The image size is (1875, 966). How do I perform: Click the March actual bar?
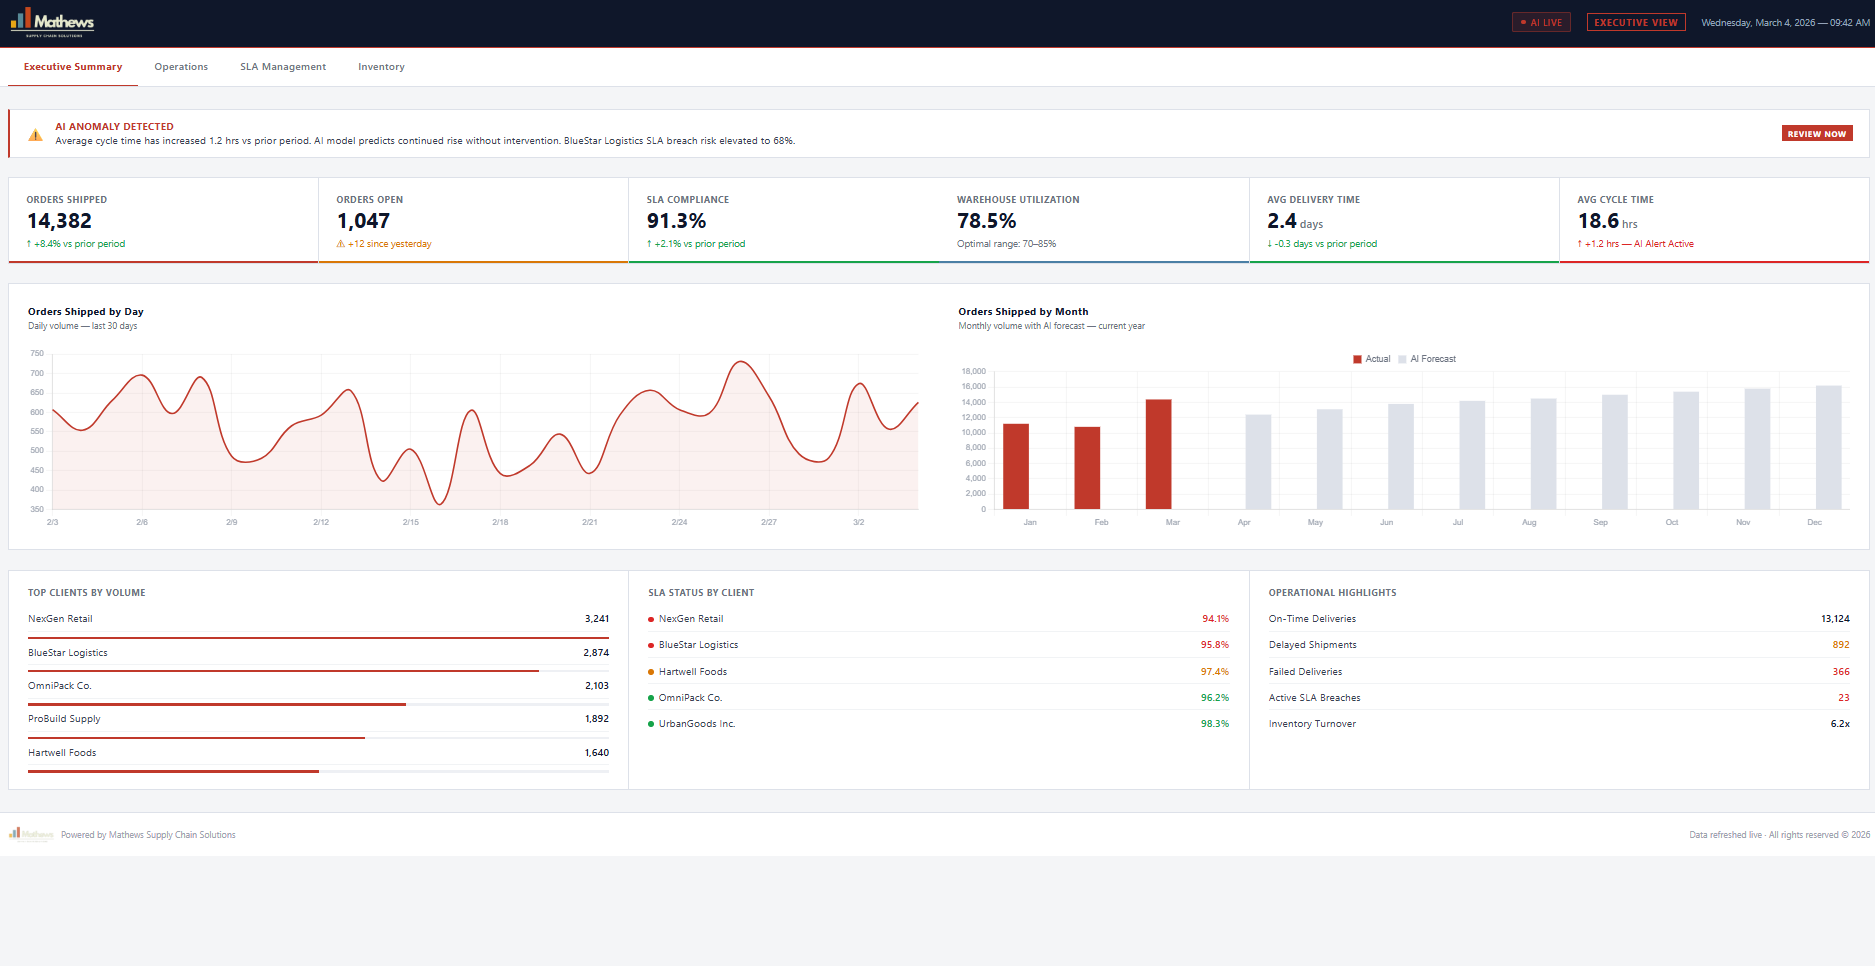coord(1158,454)
